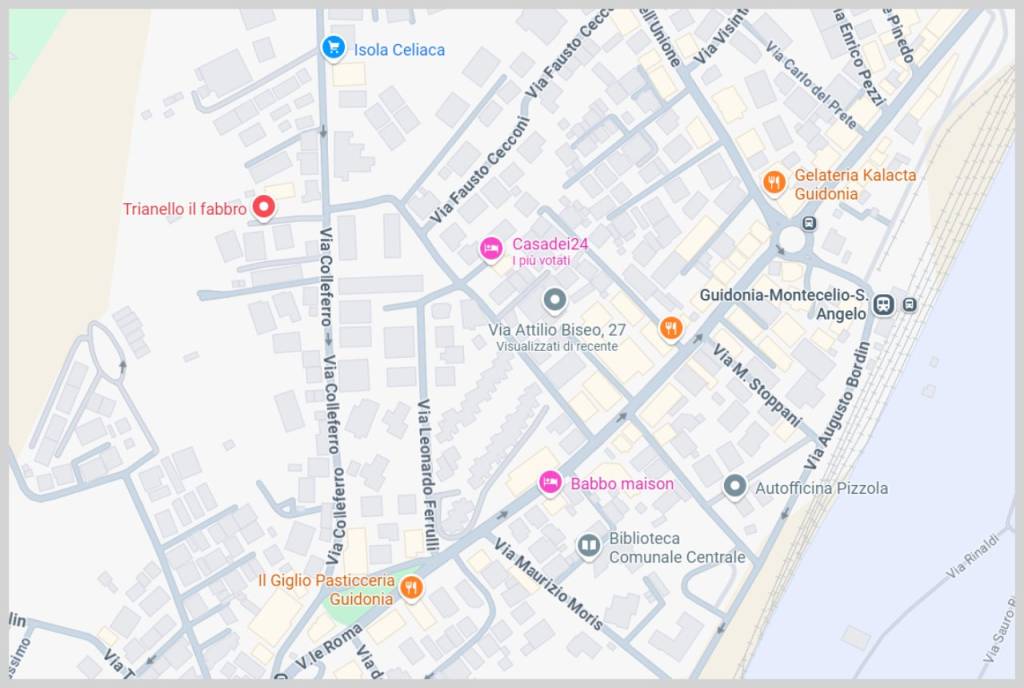Viewport: 1024px width, 688px height.
Task: Click the Isola Celiaca shopping cart pin
Action: [333, 48]
